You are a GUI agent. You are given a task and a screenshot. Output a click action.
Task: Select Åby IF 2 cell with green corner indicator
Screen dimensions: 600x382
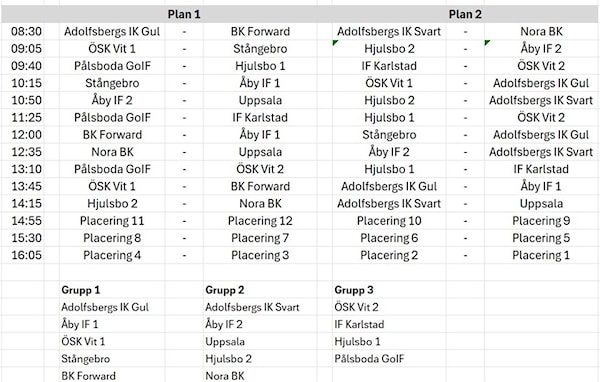(x=541, y=49)
